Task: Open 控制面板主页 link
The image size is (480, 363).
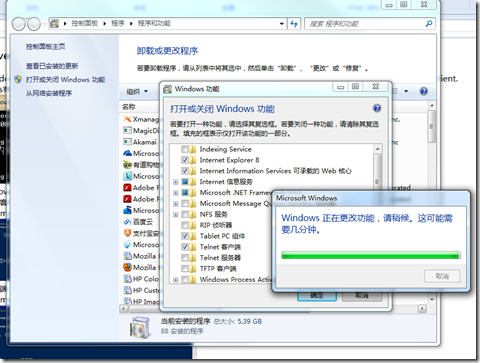Action: 45,47
